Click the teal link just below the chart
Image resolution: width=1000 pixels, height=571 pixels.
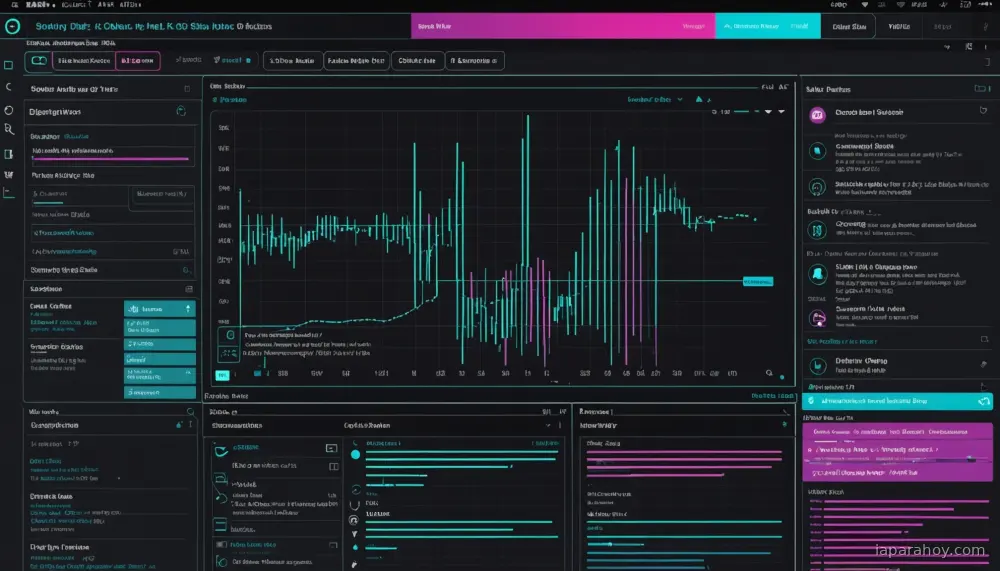(x=772, y=396)
